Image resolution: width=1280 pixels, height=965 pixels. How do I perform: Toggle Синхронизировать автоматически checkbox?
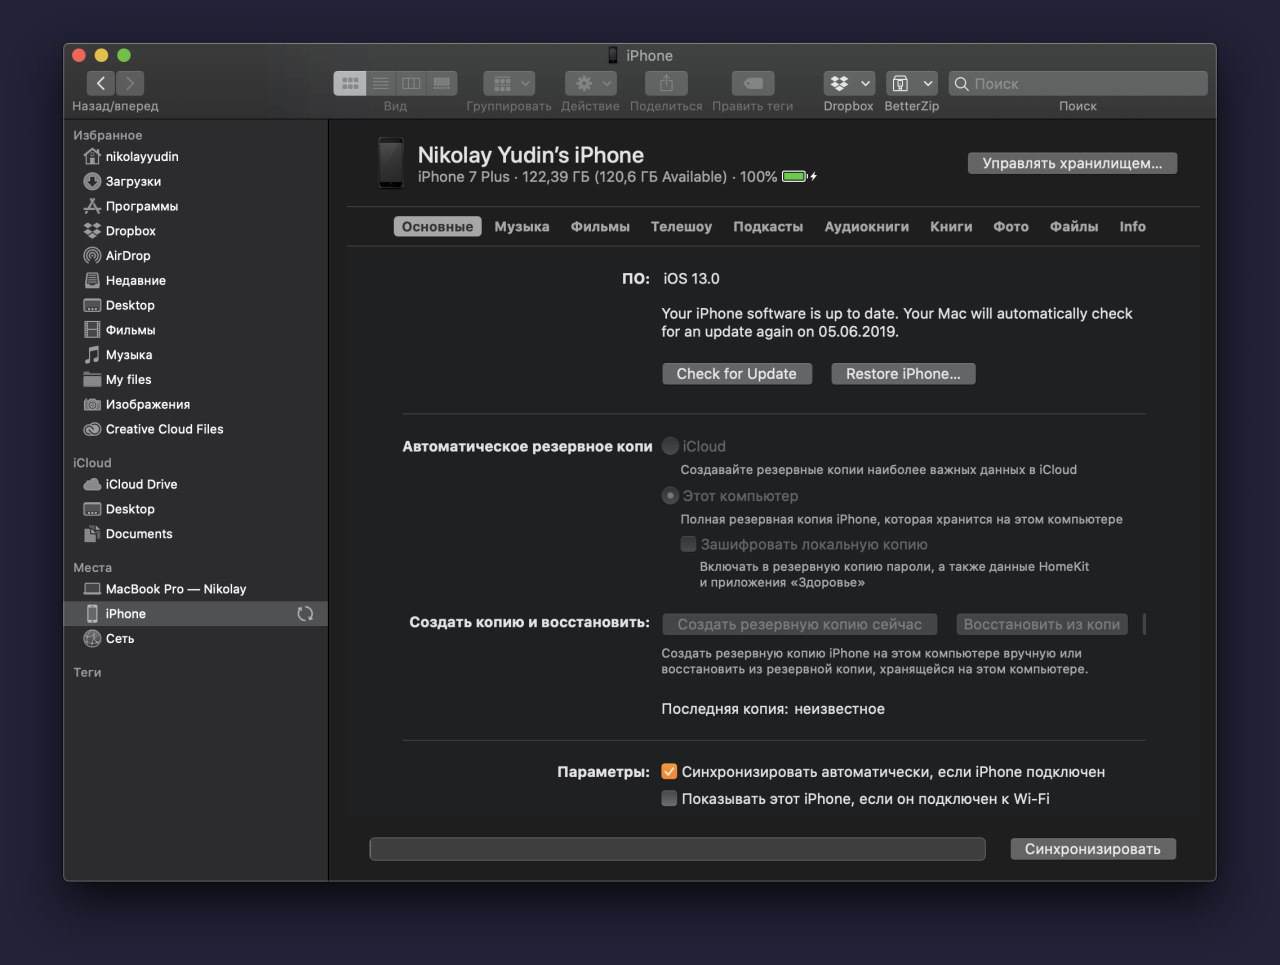670,772
